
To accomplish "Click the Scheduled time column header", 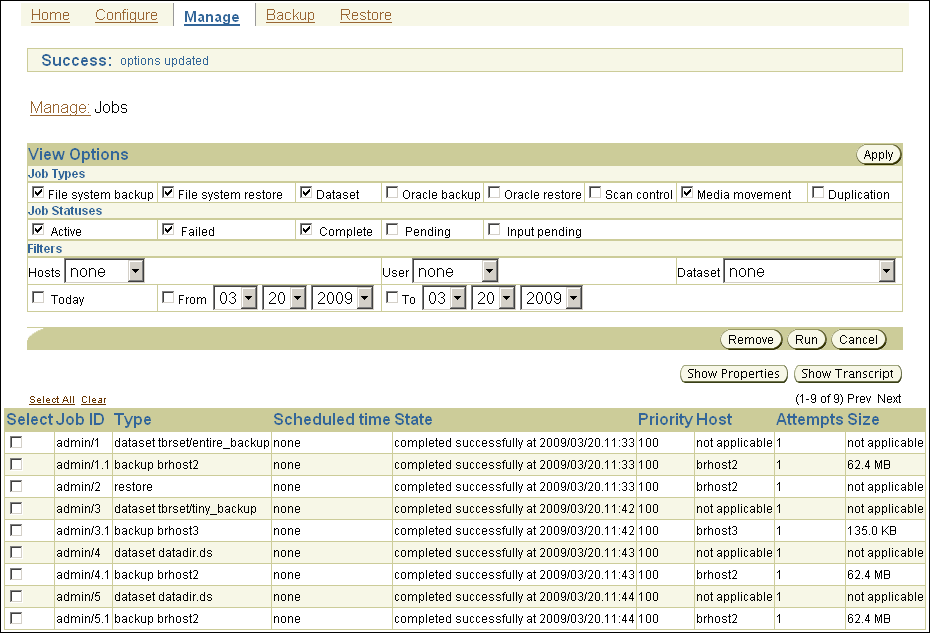I will [x=332, y=419].
